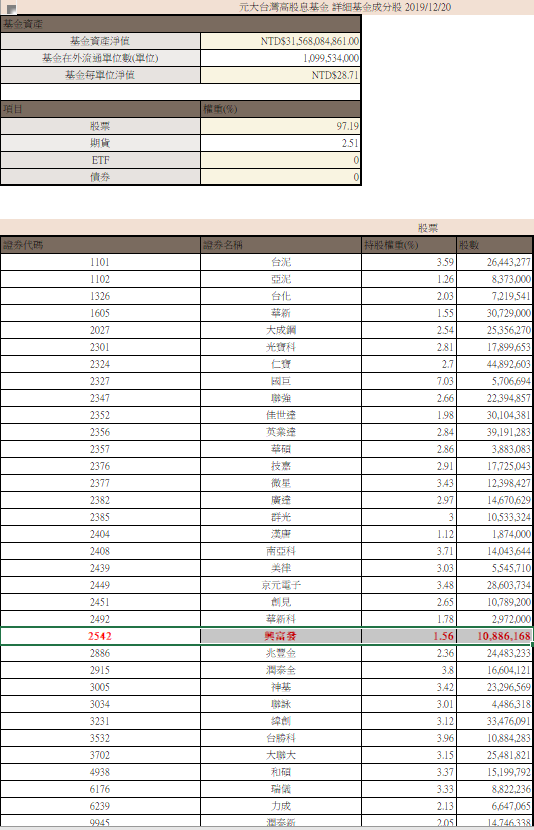Viewport: 534px width, 830px height.
Task: Click the 債券 row label
Action: pos(100,177)
